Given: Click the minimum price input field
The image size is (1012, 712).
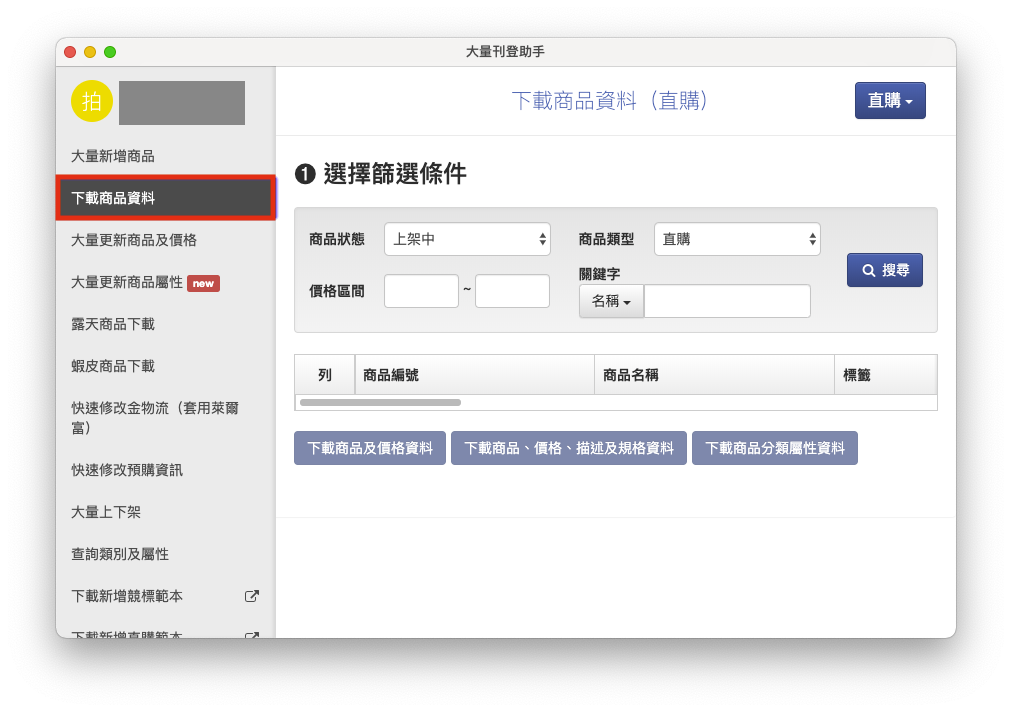Looking at the screenshot, I should (421, 291).
